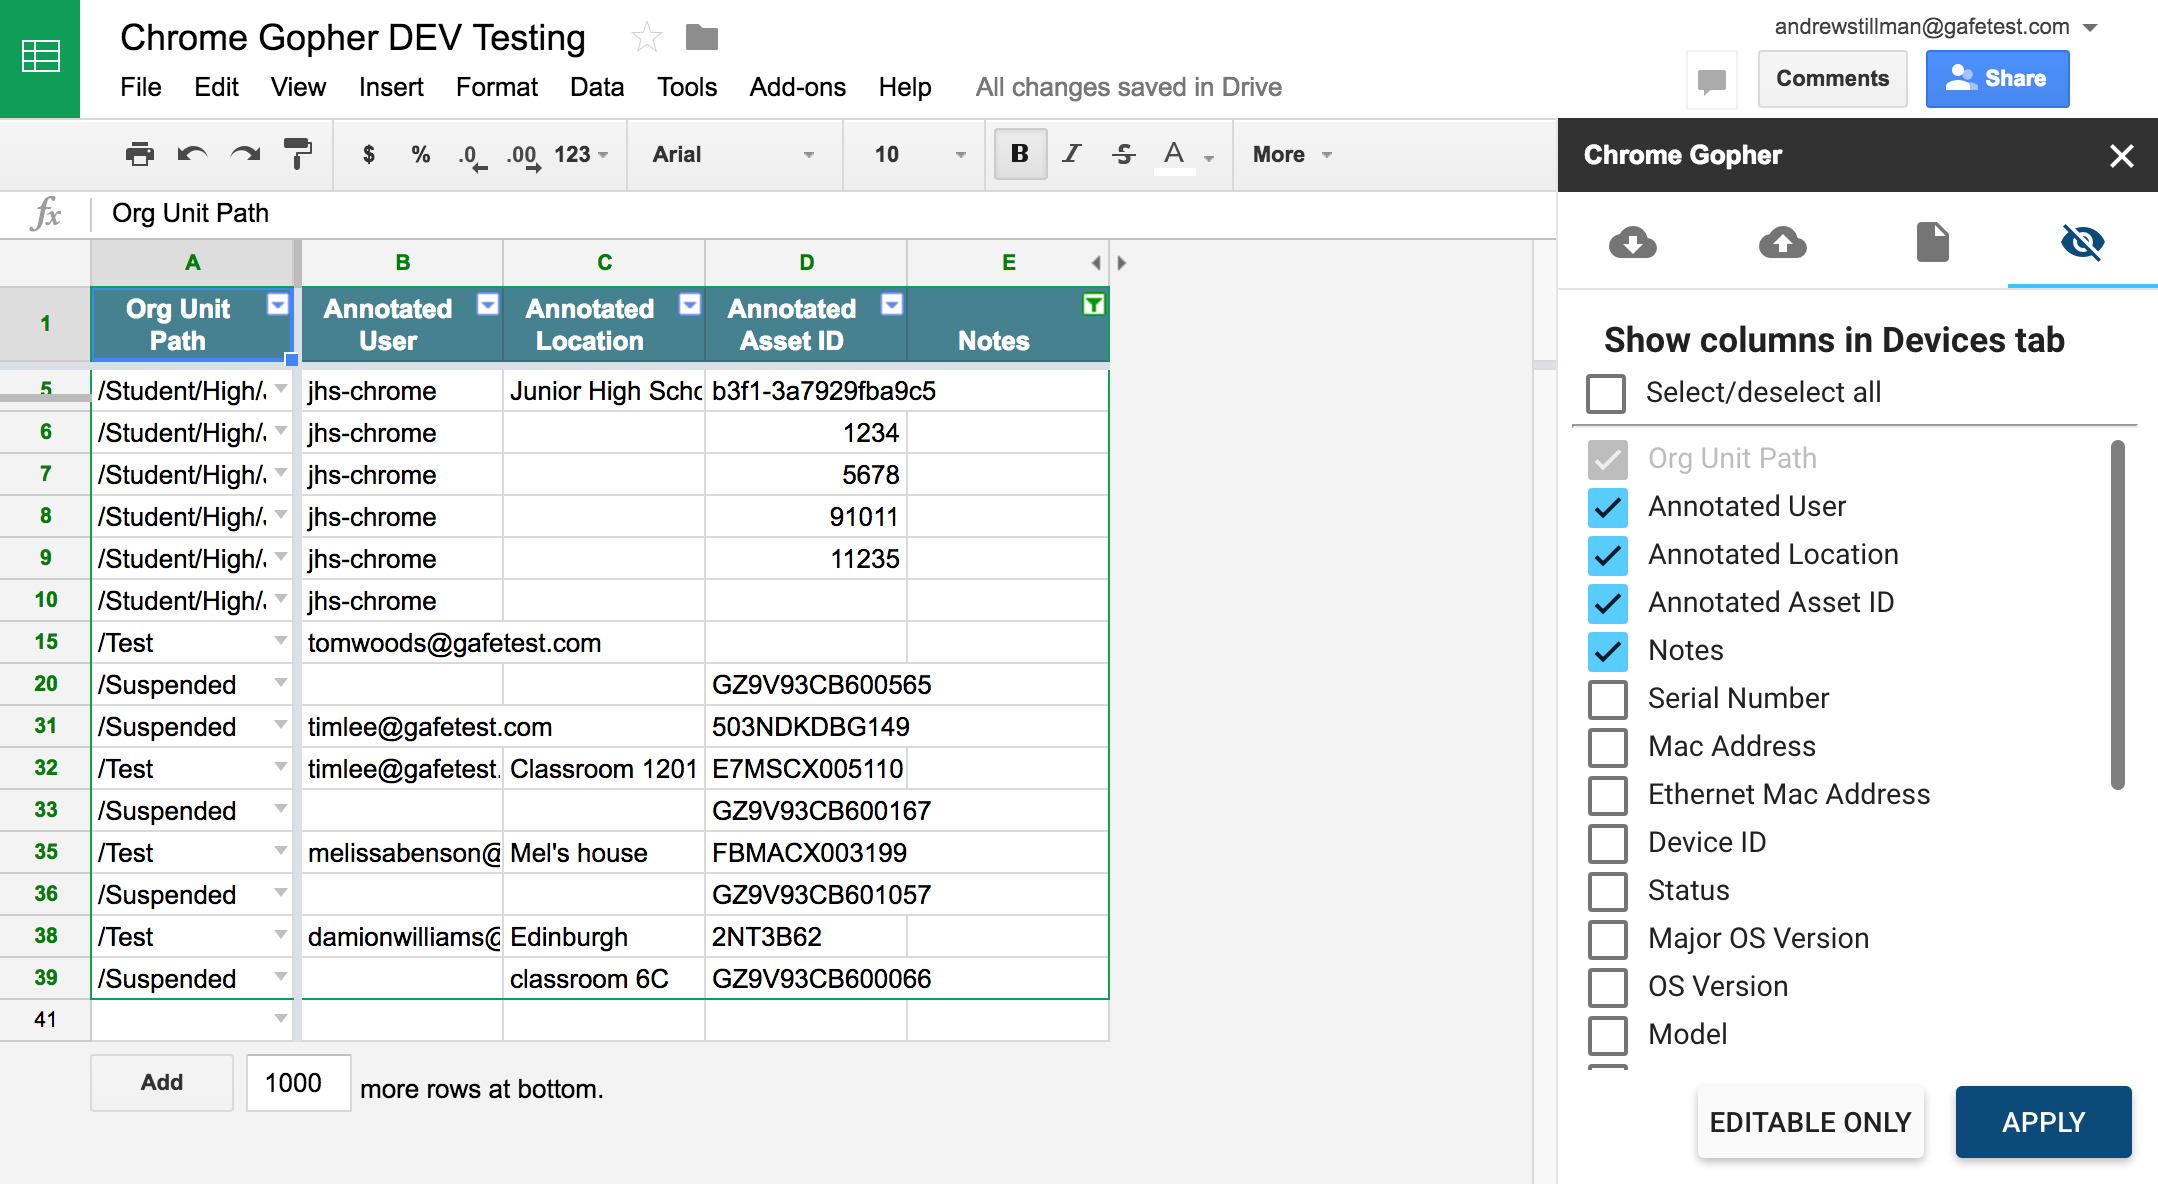2158x1184 pixels.
Task: Click the APPLY button
Action: tap(2042, 1122)
